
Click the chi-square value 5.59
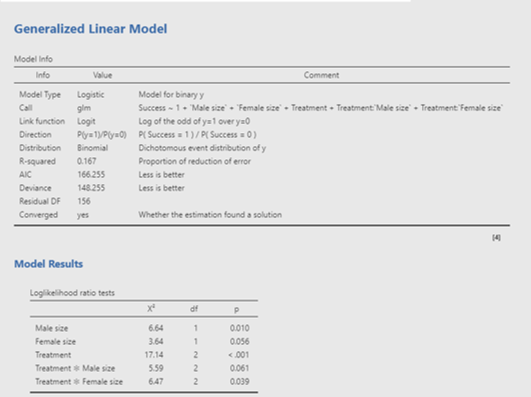[155, 368]
